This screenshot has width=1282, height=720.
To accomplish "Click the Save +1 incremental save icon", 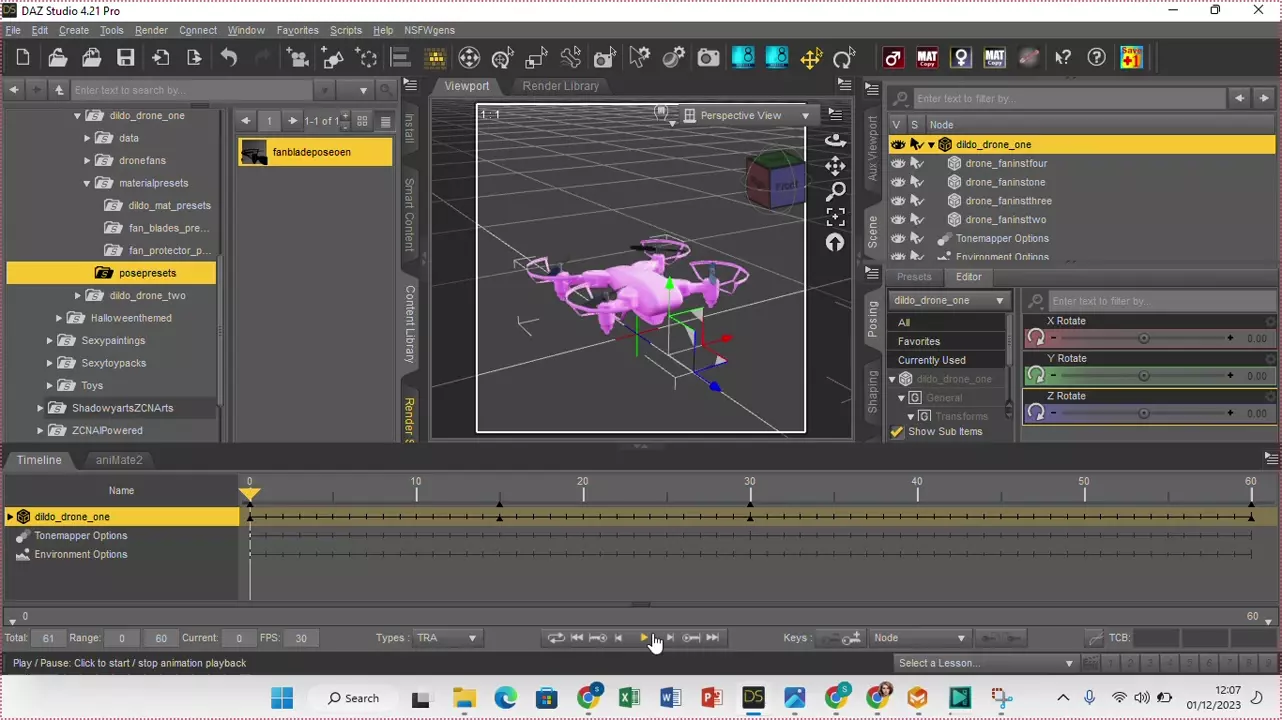I will [x=1131, y=58].
